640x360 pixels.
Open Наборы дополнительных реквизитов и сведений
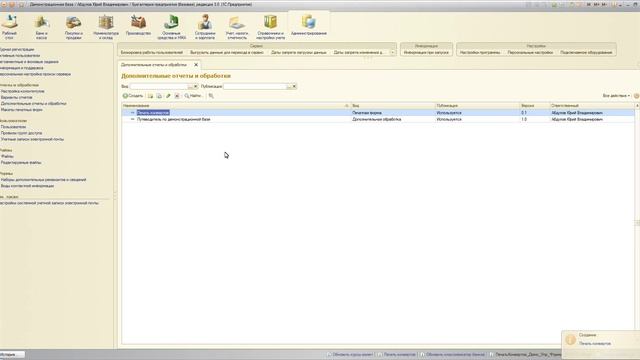[x=43, y=180]
